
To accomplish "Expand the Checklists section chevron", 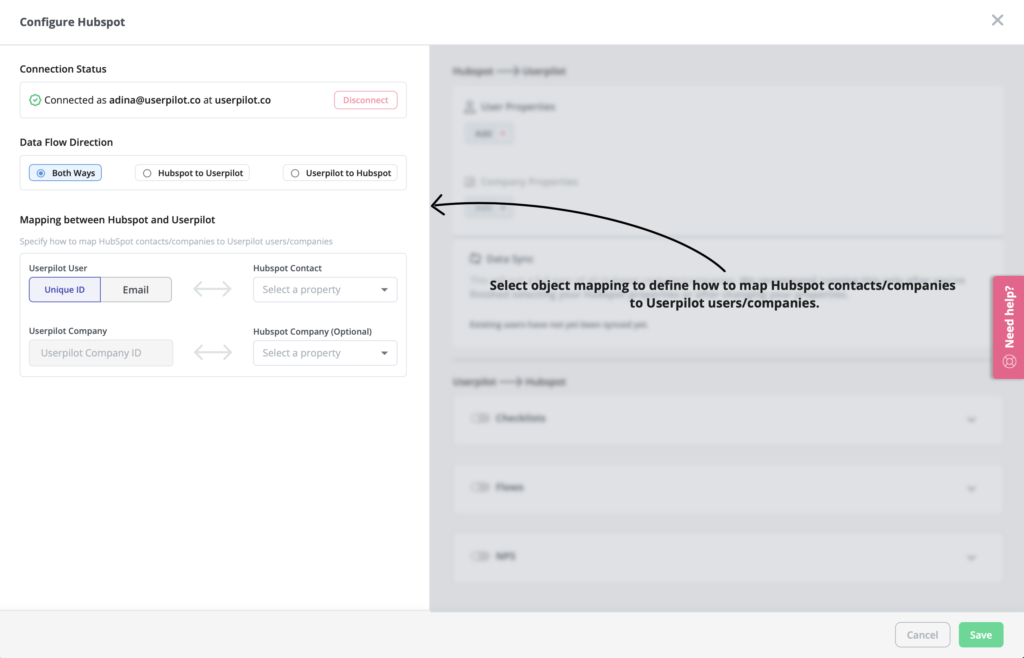I will pos(971,419).
